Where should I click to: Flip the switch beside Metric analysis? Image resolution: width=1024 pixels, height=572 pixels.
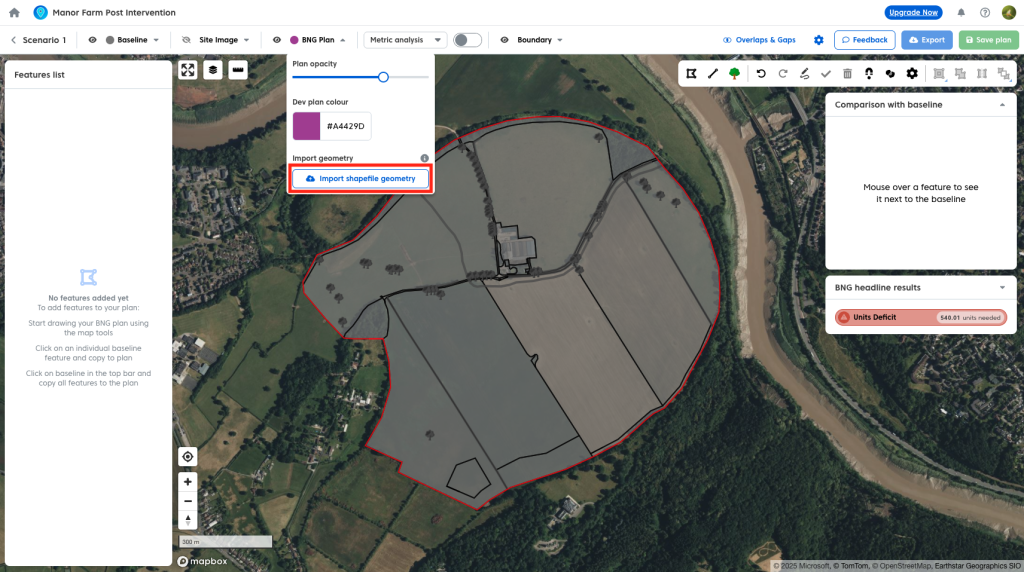point(467,40)
